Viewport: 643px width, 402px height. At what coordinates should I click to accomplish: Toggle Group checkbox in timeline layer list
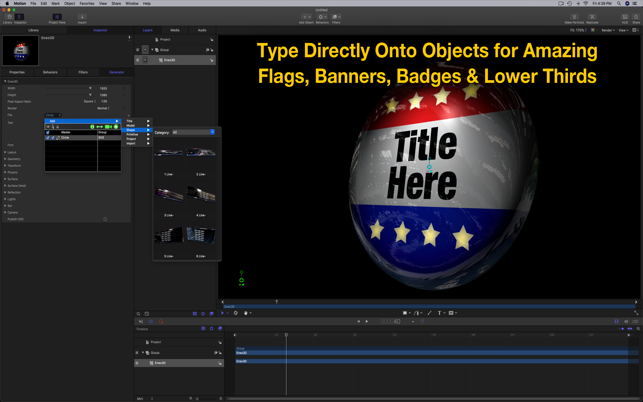point(138,353)
